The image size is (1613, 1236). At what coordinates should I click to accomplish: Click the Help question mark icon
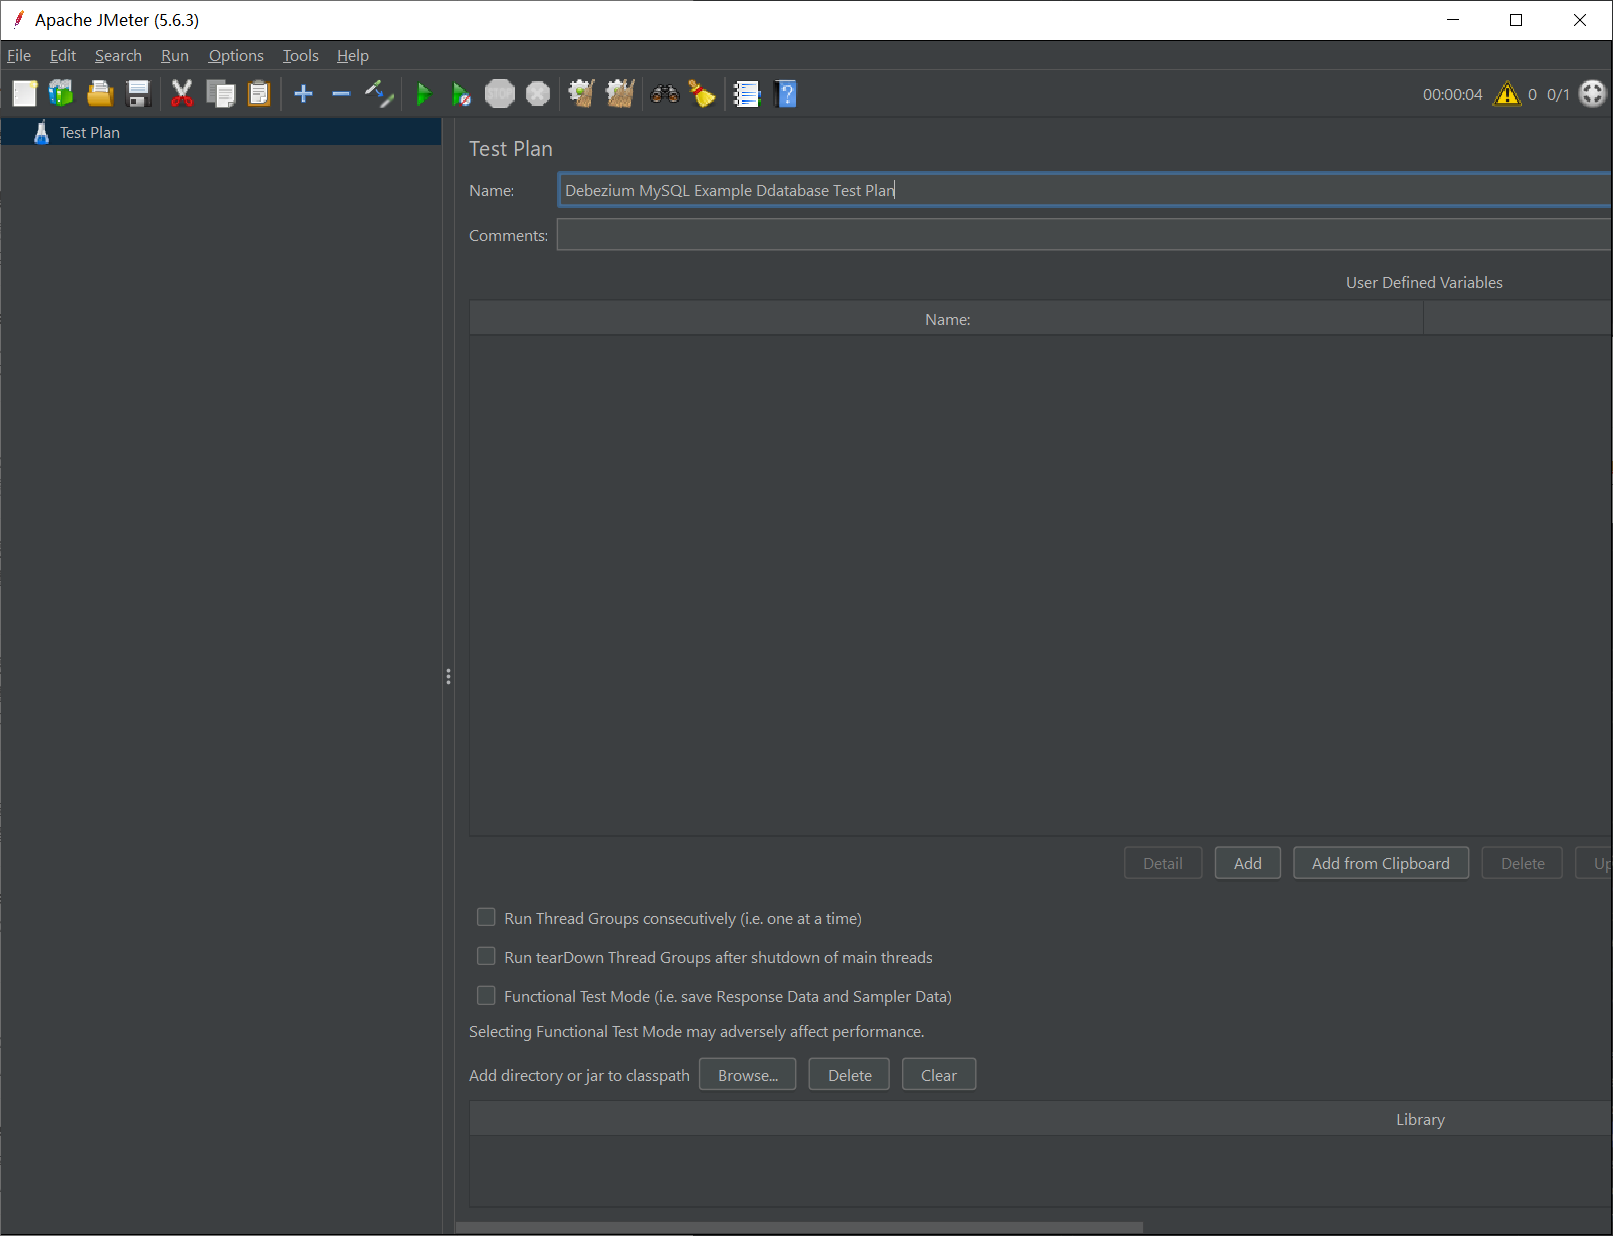786,94
